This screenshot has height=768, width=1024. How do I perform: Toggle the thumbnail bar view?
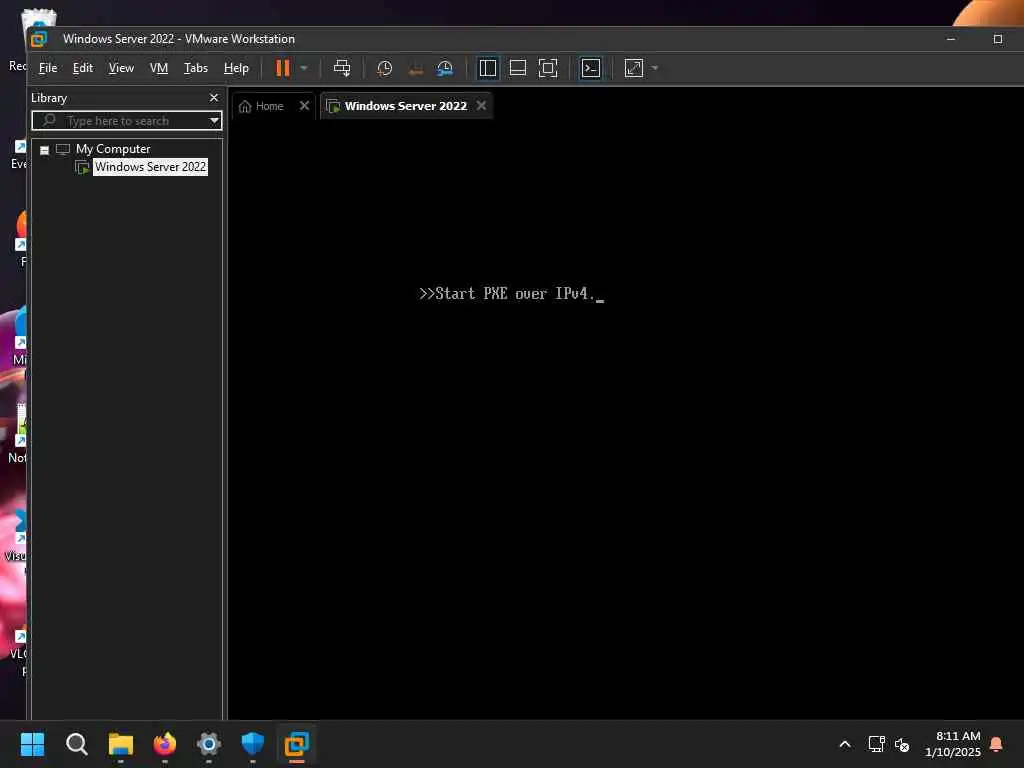tap(518, 68)
